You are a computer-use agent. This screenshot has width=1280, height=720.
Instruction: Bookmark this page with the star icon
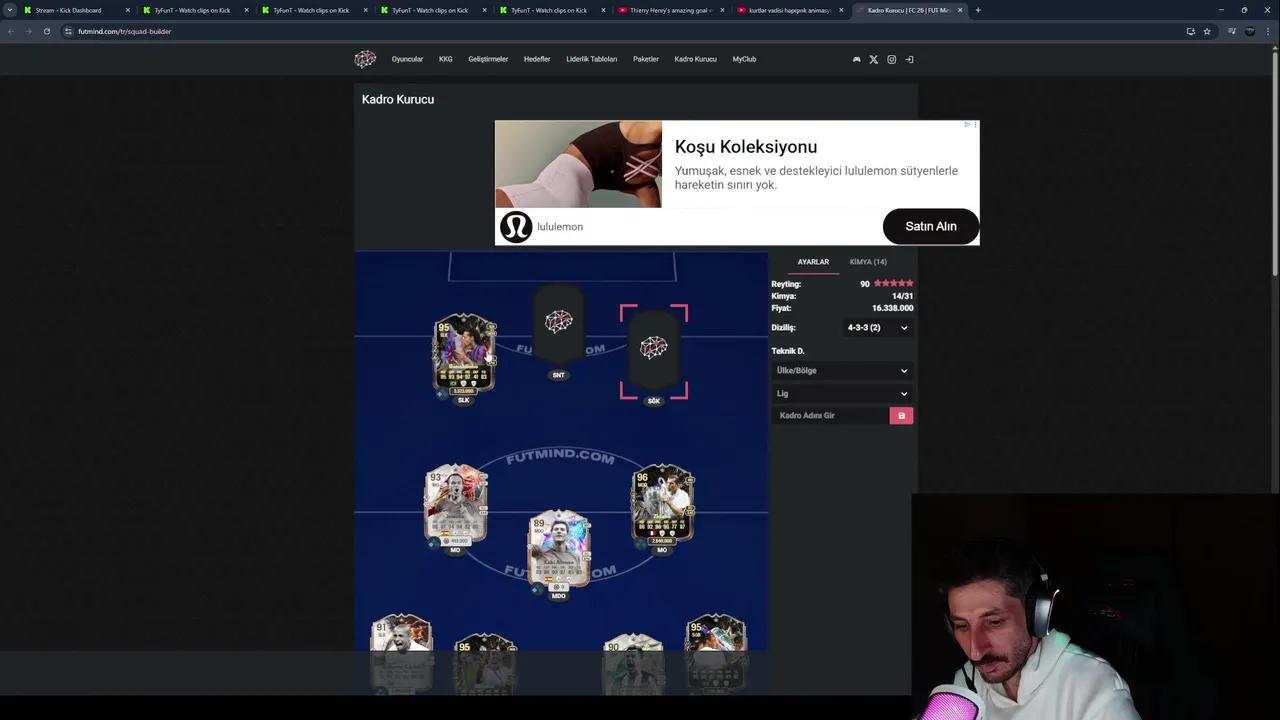tap(1207, 31)
